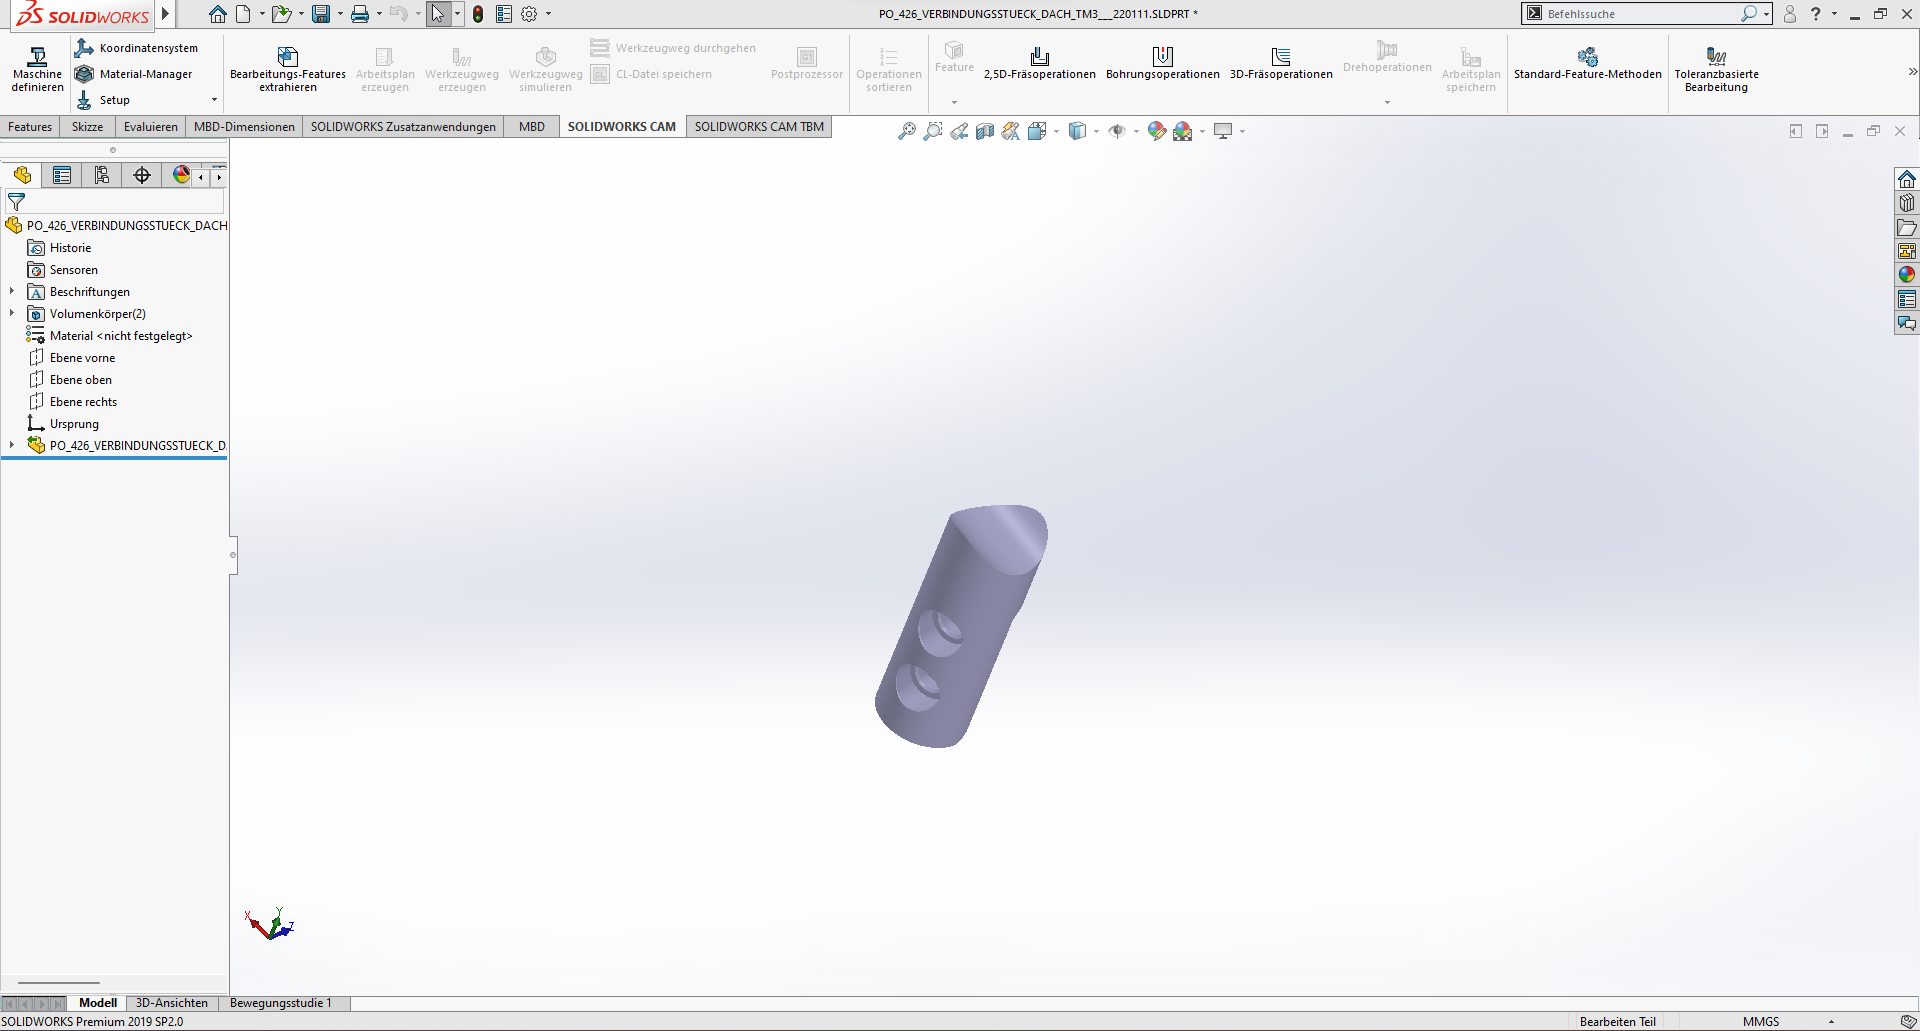
Task: Open the PropertyManager tab icon
Action: click(62, 175)
